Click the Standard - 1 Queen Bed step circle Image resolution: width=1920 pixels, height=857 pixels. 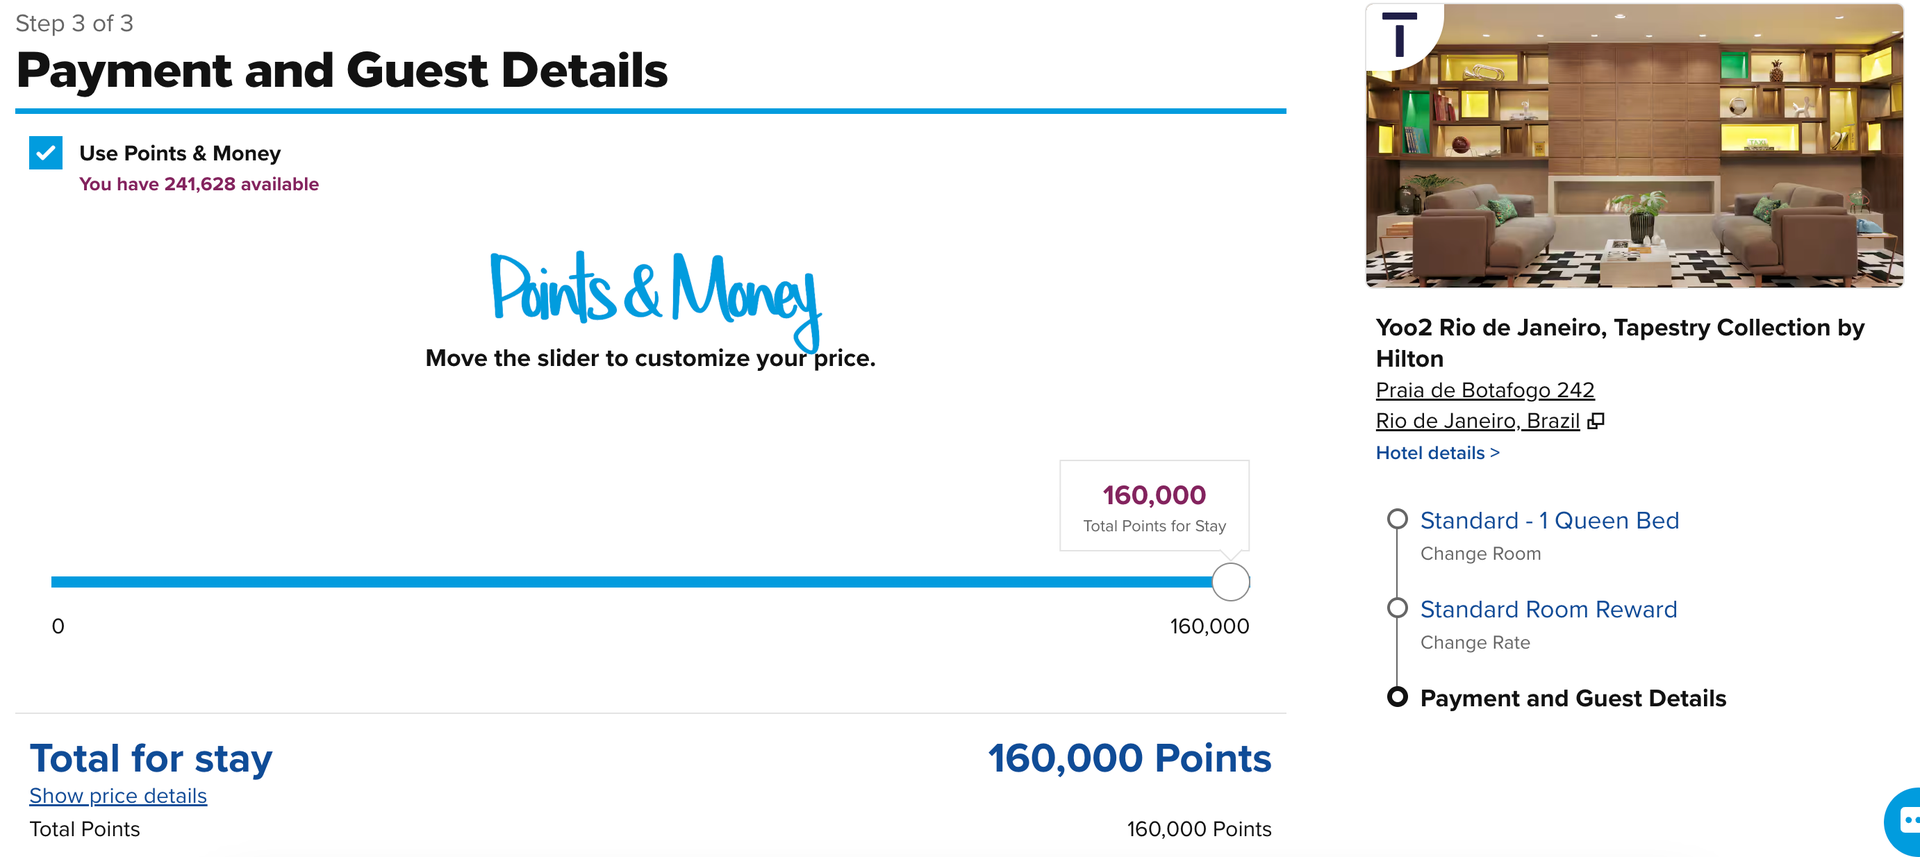click(x=1397, y=518)
